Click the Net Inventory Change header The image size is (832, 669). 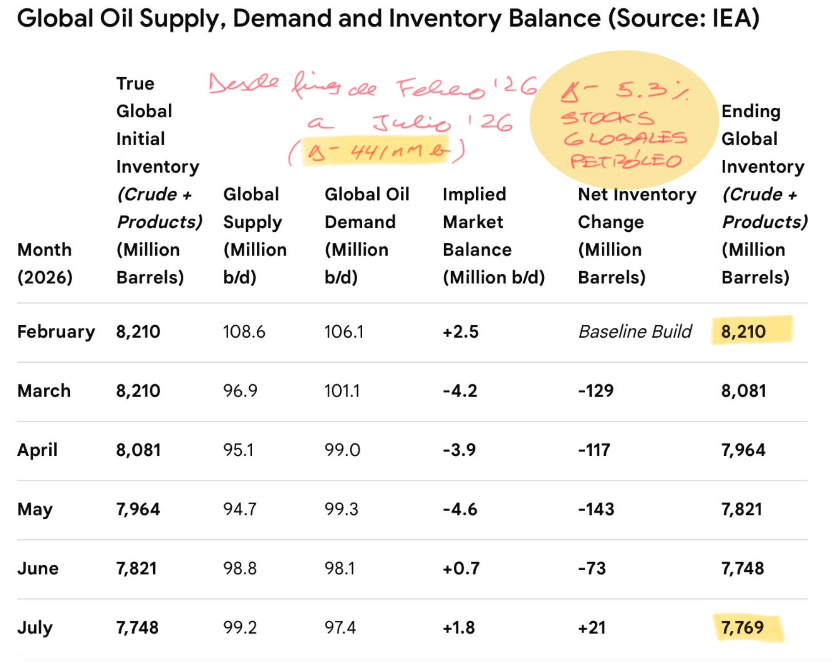point(637,236)
